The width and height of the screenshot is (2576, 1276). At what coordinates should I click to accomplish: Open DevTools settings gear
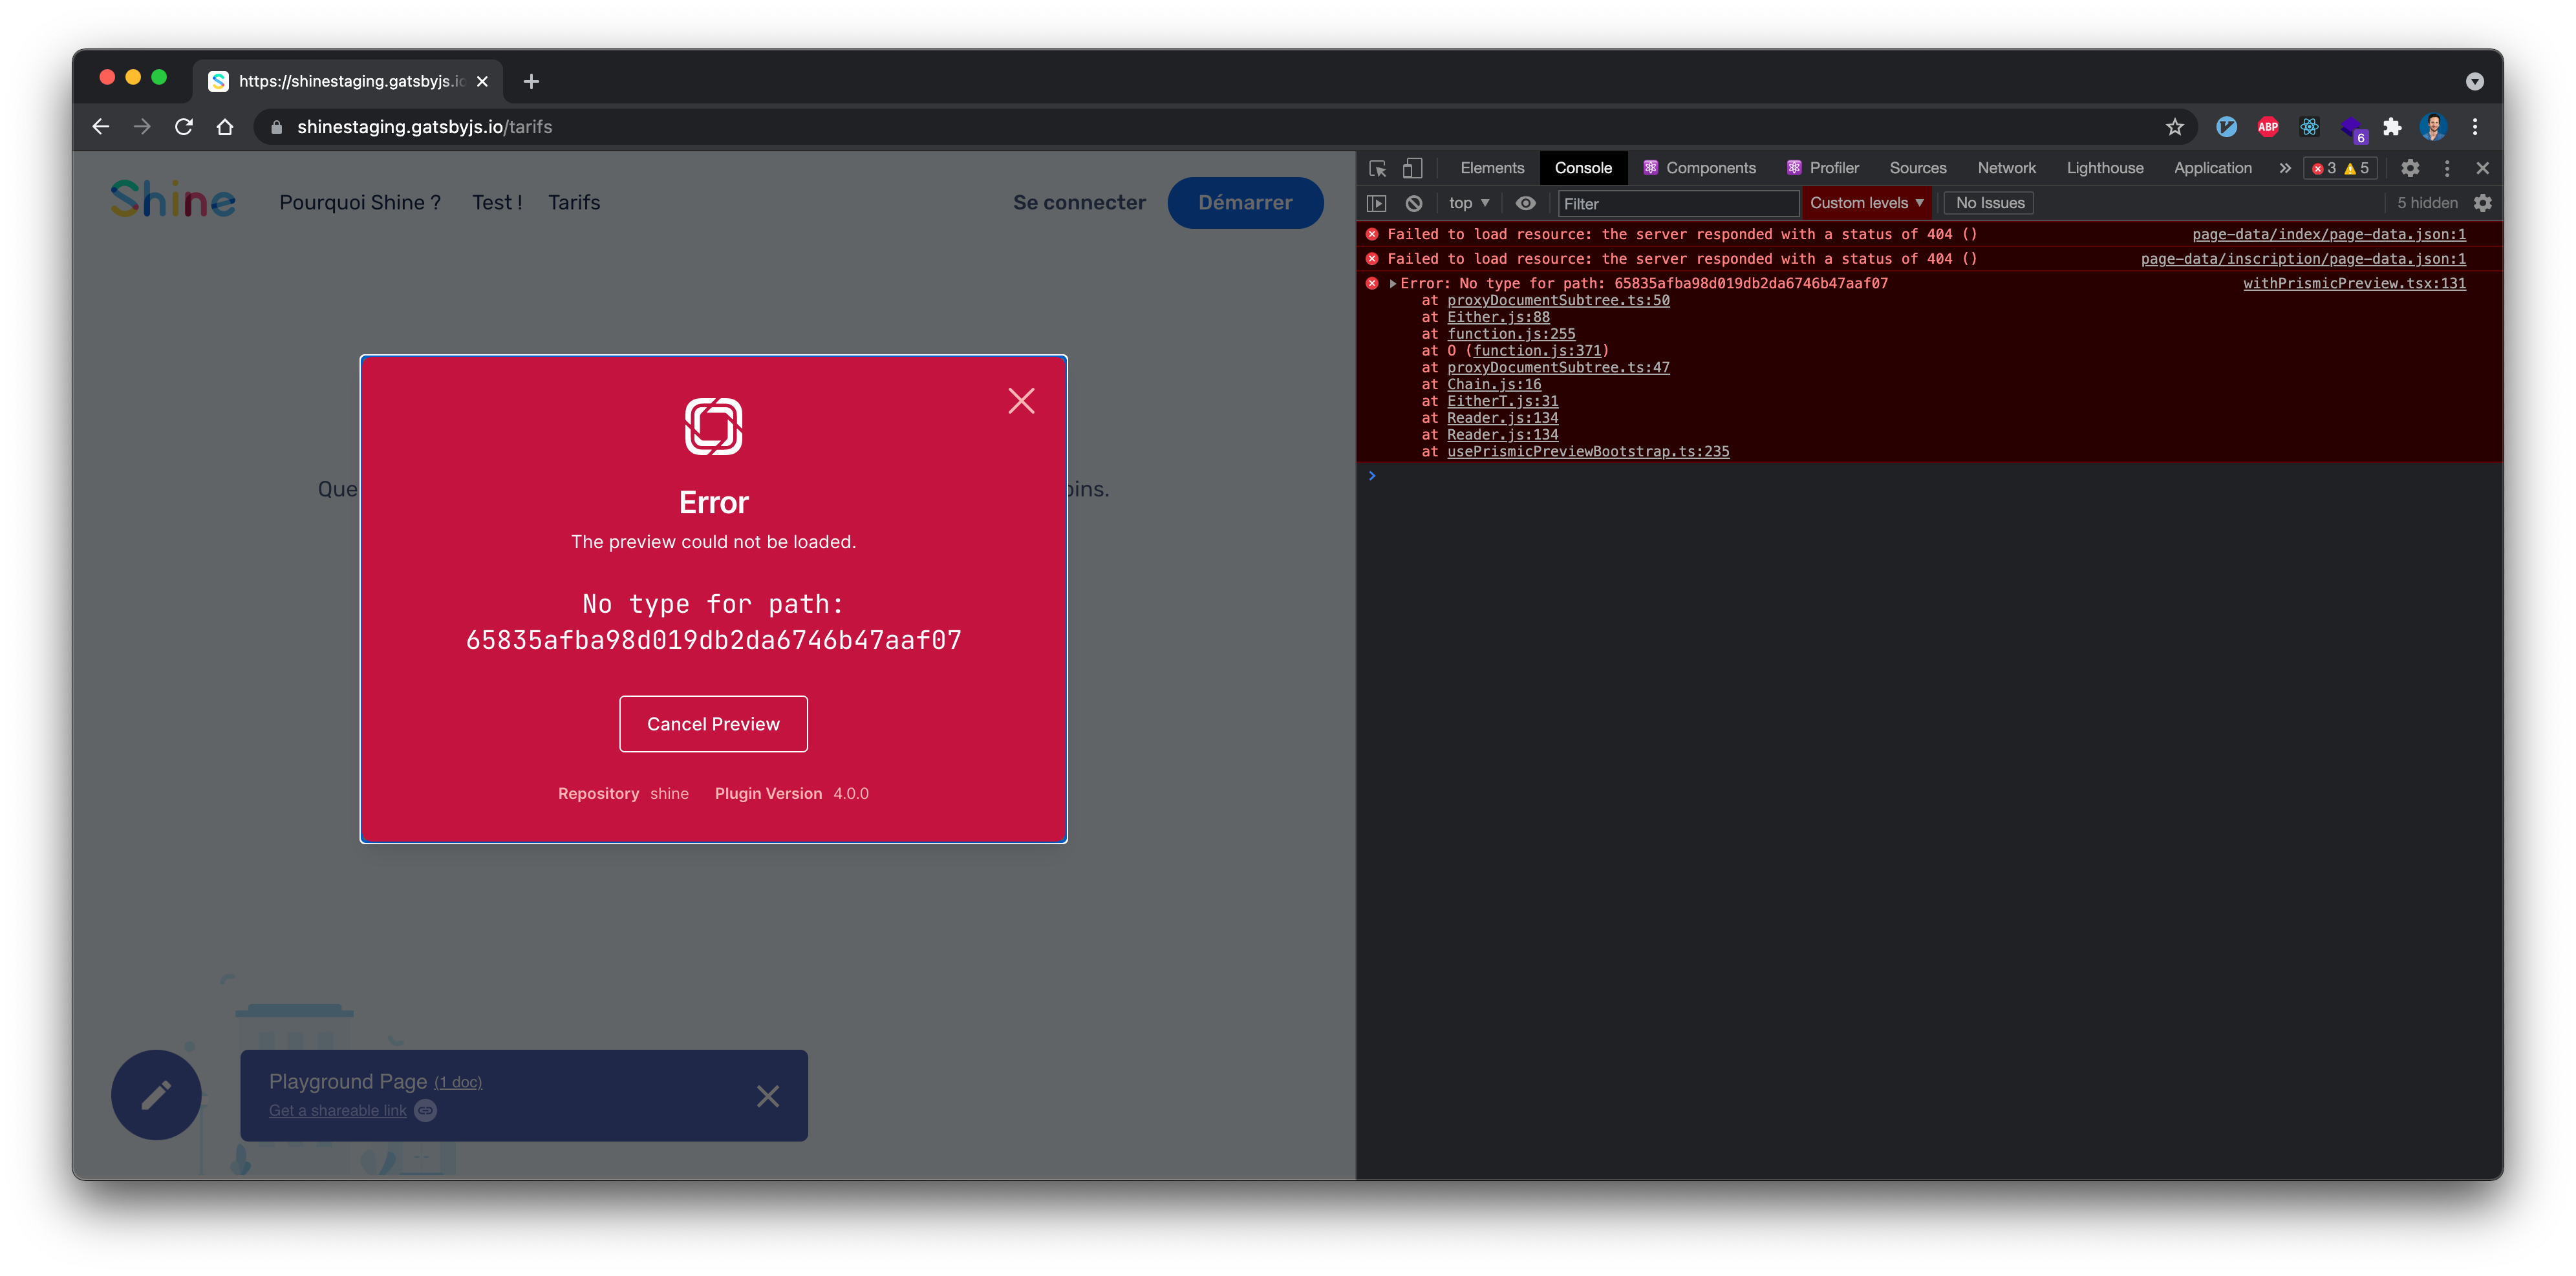tap(2411, 168)
